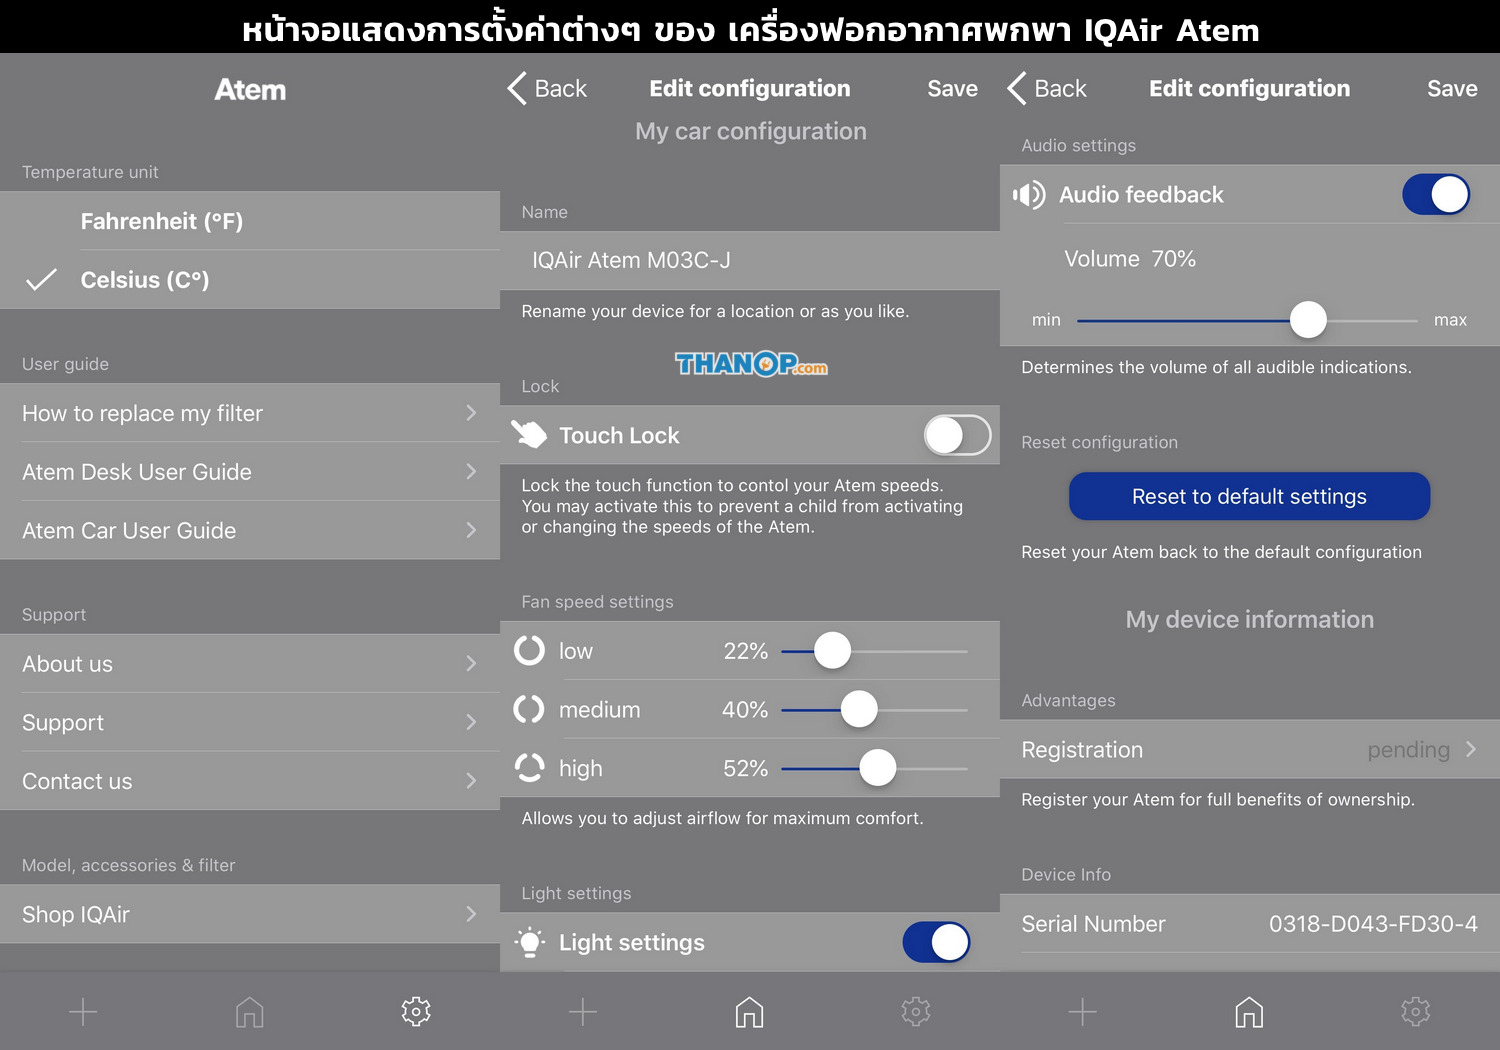Screen dimensions: 1500x1050
Task: Click the Volume slider handle
Action: pyautogui.click(x=1308, y=320)
